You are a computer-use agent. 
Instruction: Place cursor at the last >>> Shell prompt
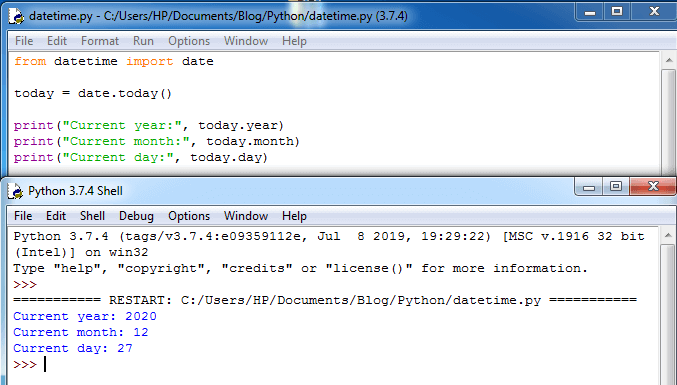pos(45,364)
